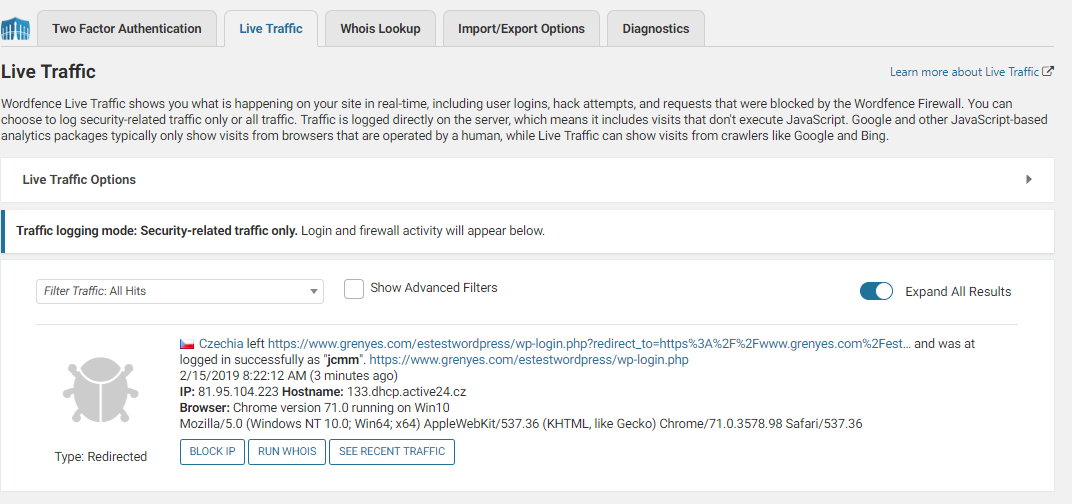Click the SEE RECENT TRAFFIC button
The height and width of the screenshot is (504, 1072).
392,451
